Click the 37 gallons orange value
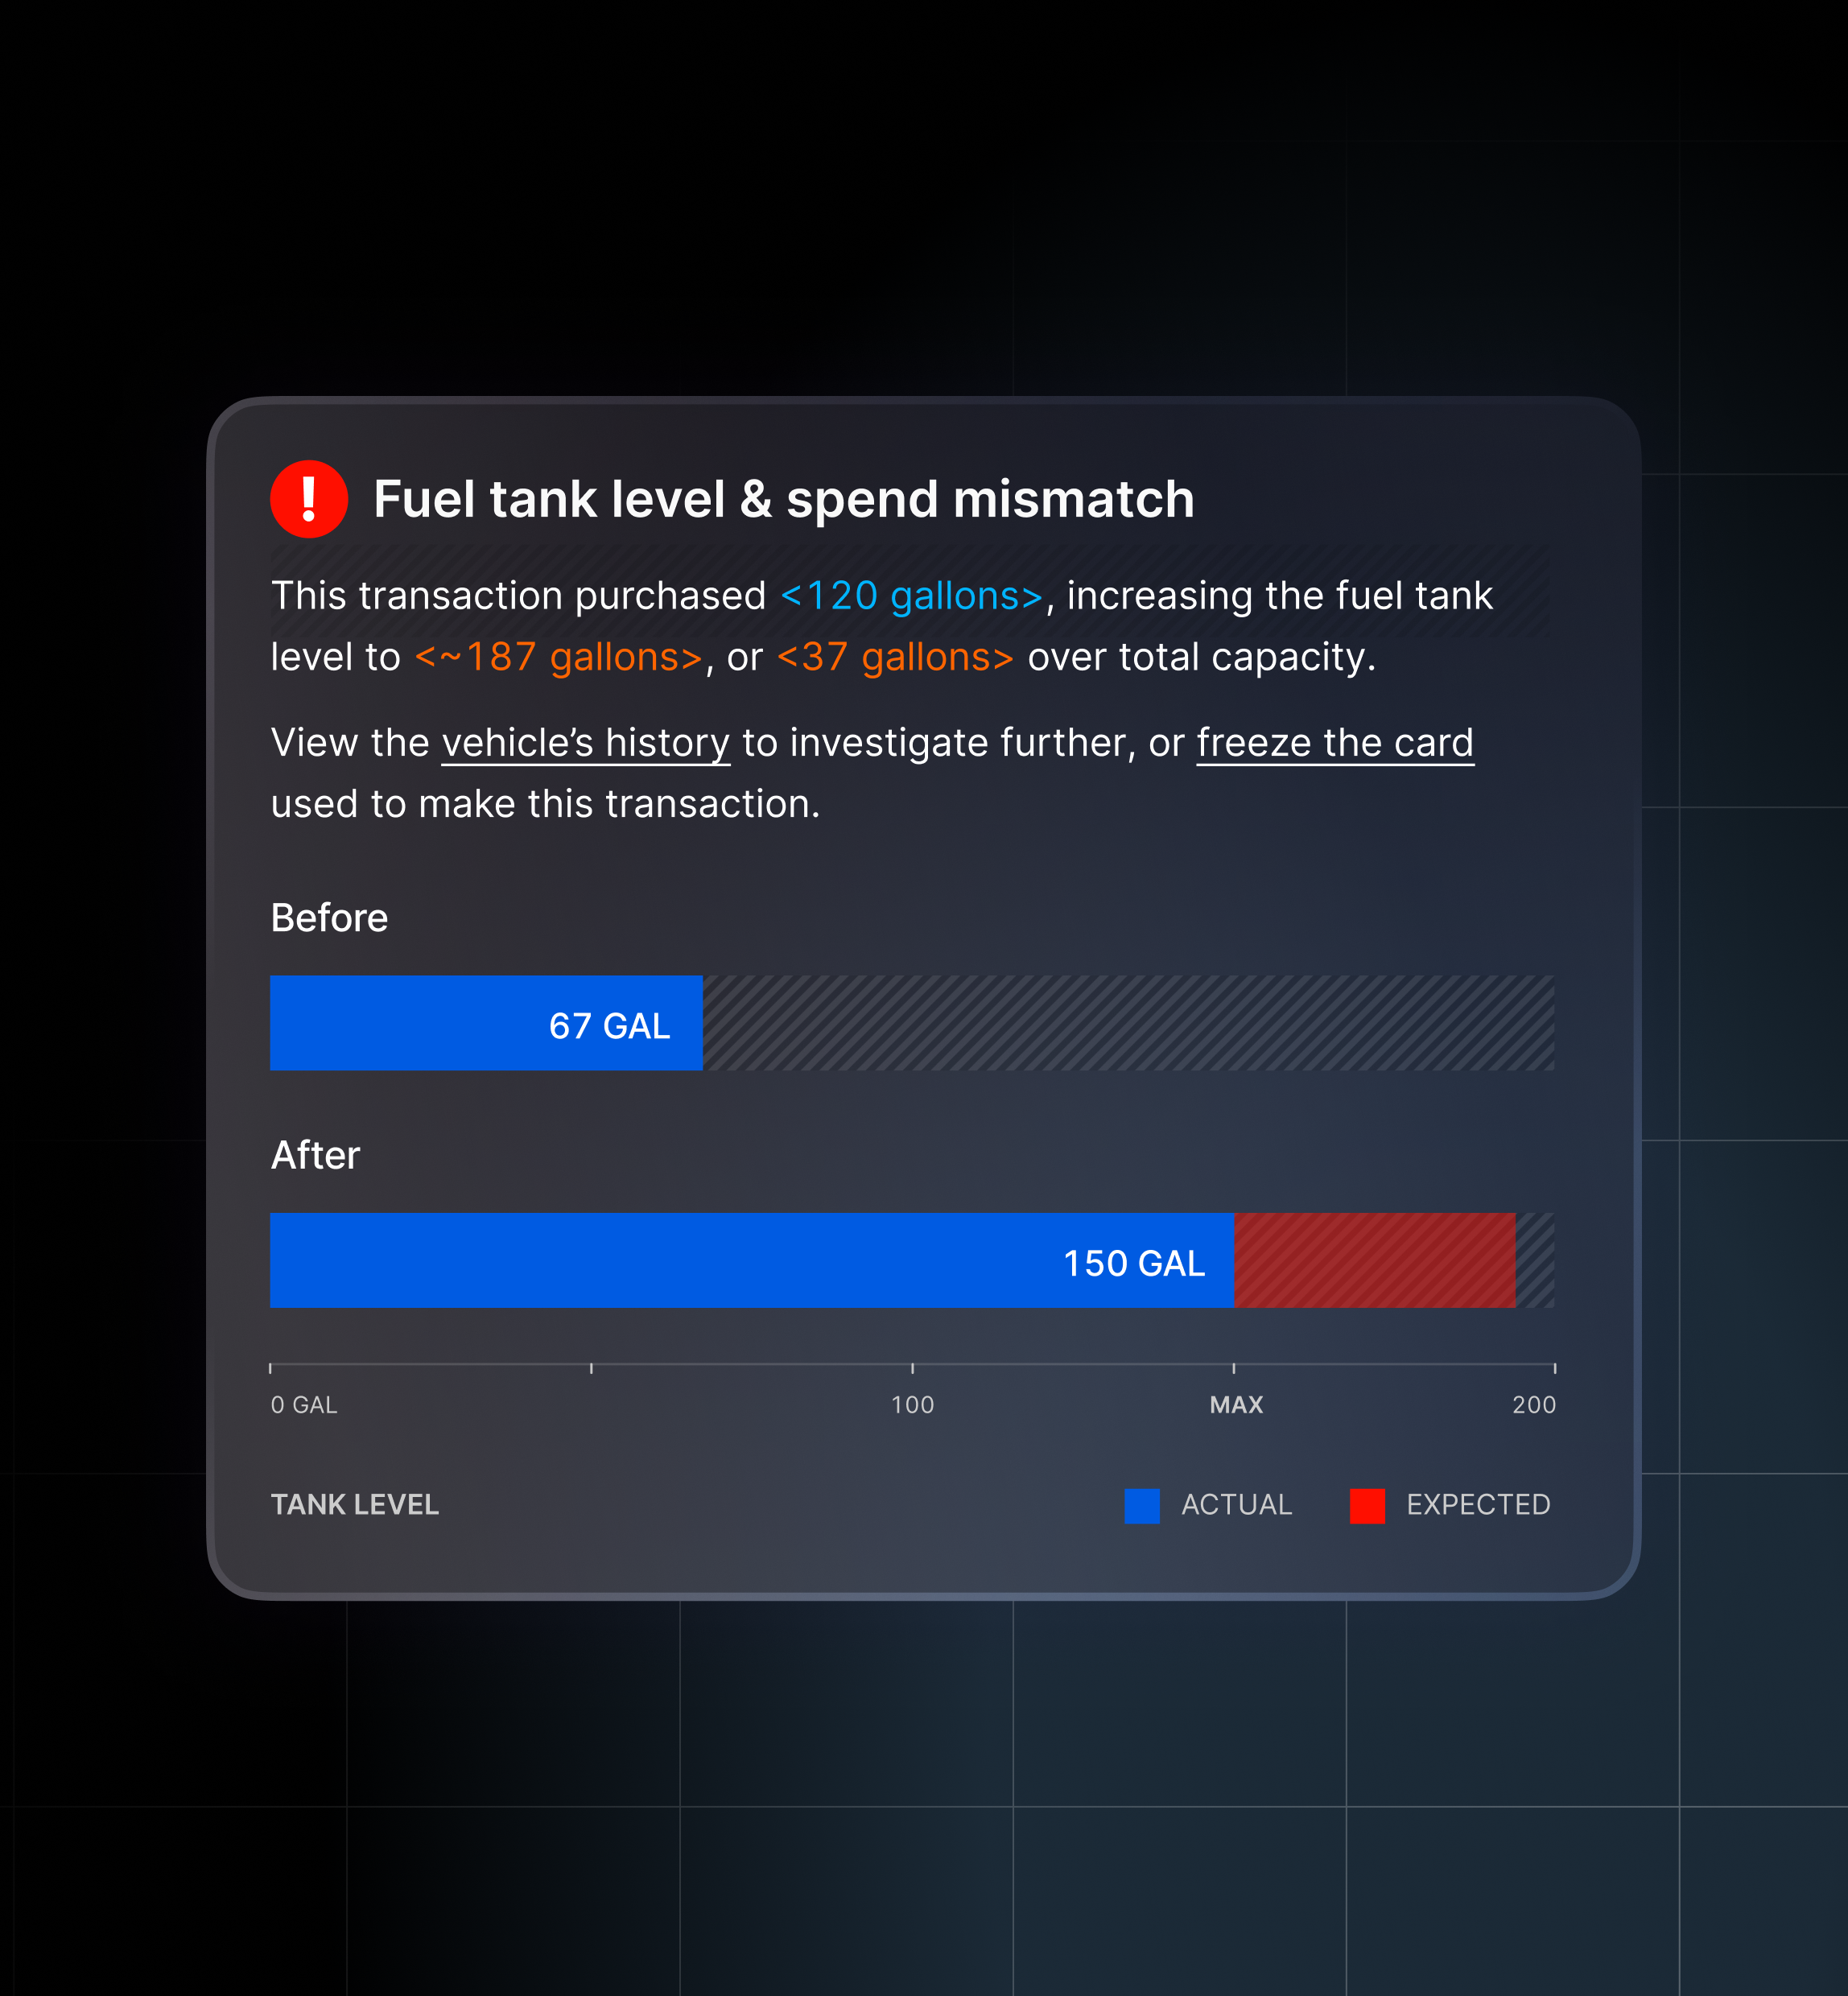The height and width of the screenshot is (1996, 1848). [x=895, y=657]
